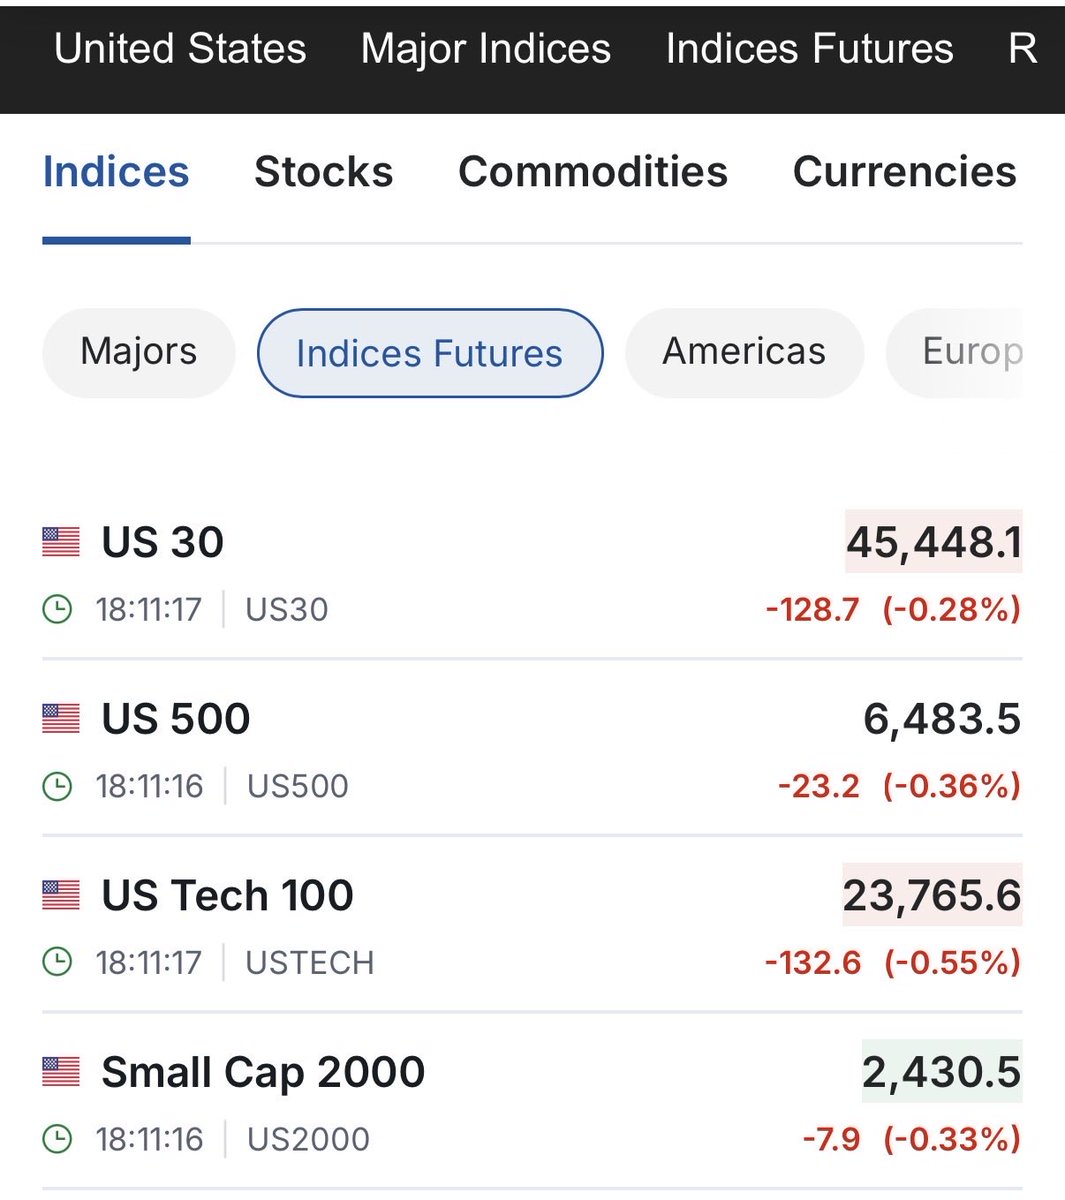The image size is (1065, 1200).
Task: Open United States in top navigation
Action: 180,49
